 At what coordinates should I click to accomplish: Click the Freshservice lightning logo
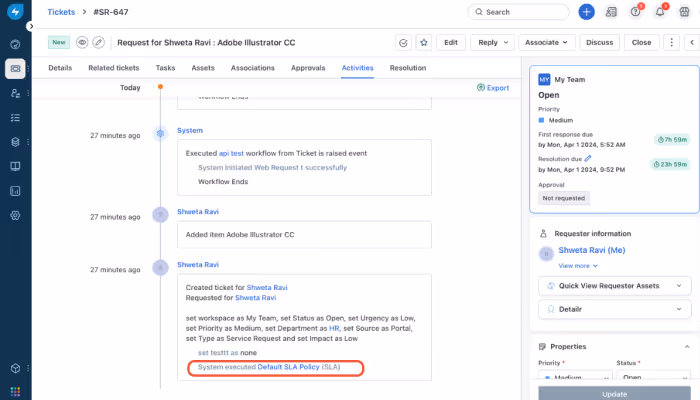15,12
